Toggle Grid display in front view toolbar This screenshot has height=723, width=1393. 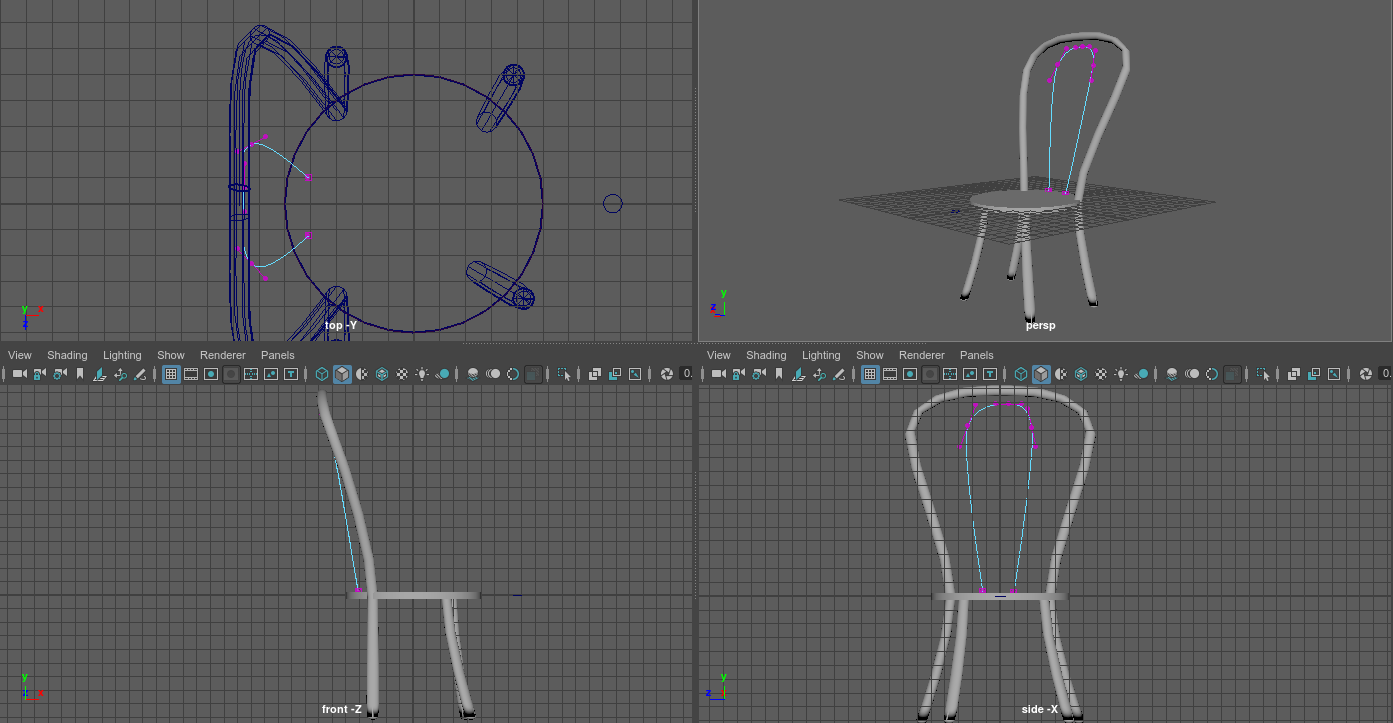pos(171,374)
